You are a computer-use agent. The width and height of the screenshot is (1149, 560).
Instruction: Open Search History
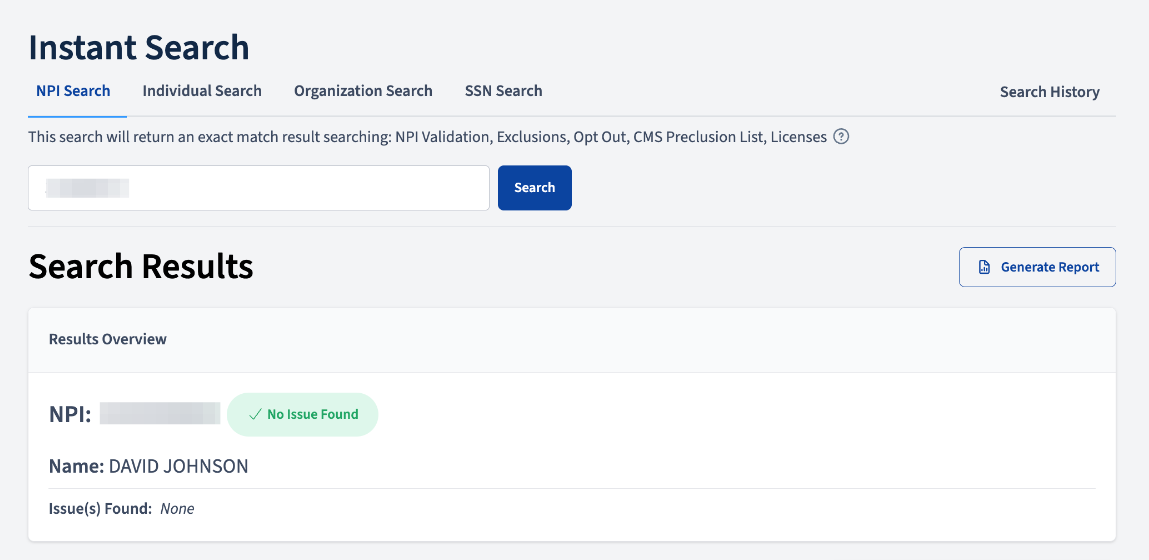pyautogui.click(x=1049, y=92)
